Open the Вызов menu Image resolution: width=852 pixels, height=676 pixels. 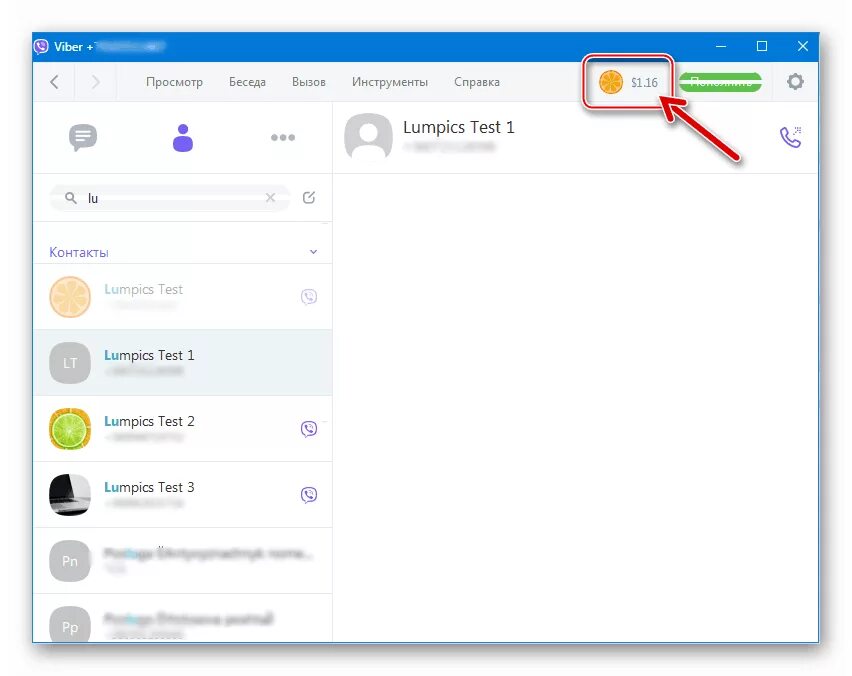(309, 82)
